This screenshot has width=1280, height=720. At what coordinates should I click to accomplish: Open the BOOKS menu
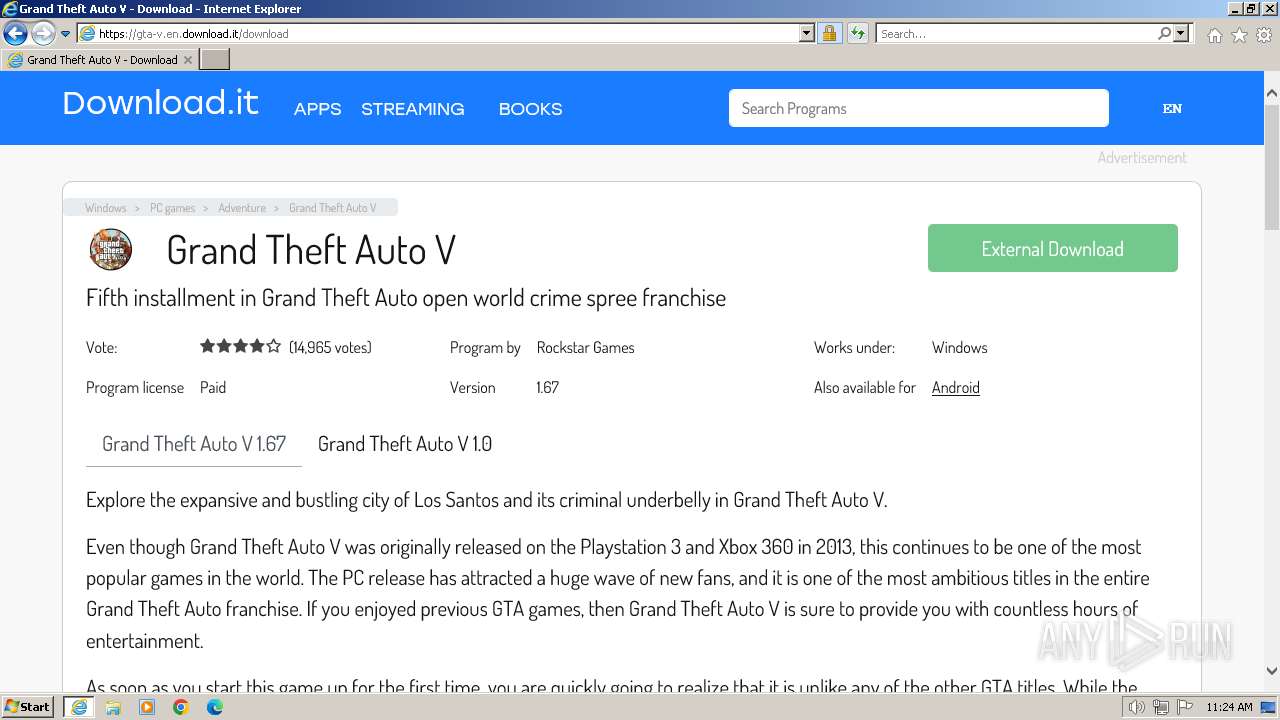(530, 109)
